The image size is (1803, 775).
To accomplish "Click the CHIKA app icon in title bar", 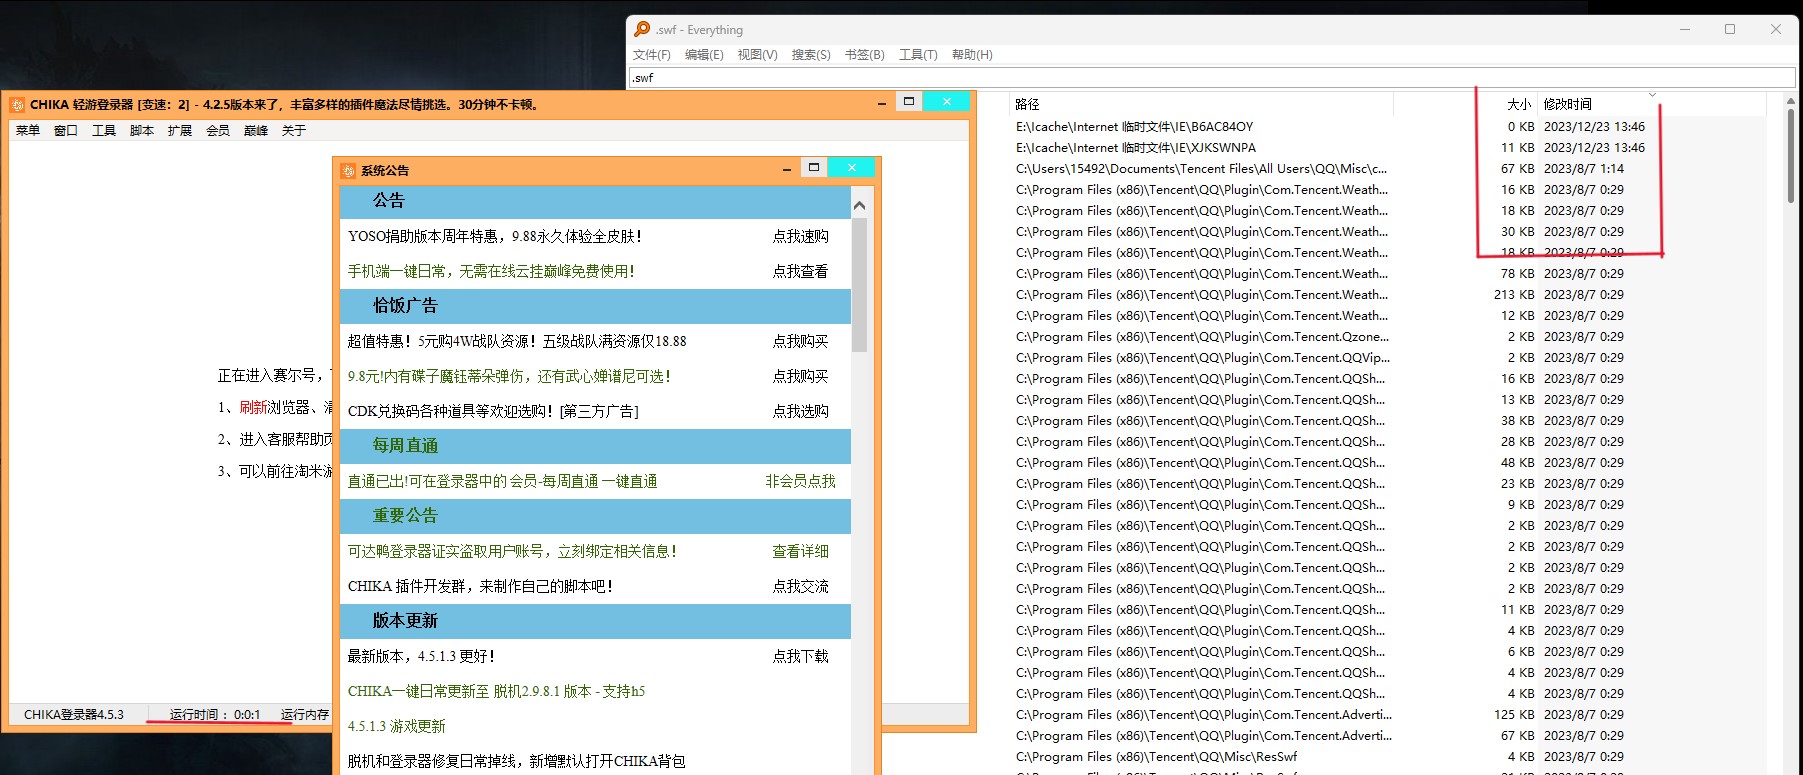I will (x=17, y=104).
